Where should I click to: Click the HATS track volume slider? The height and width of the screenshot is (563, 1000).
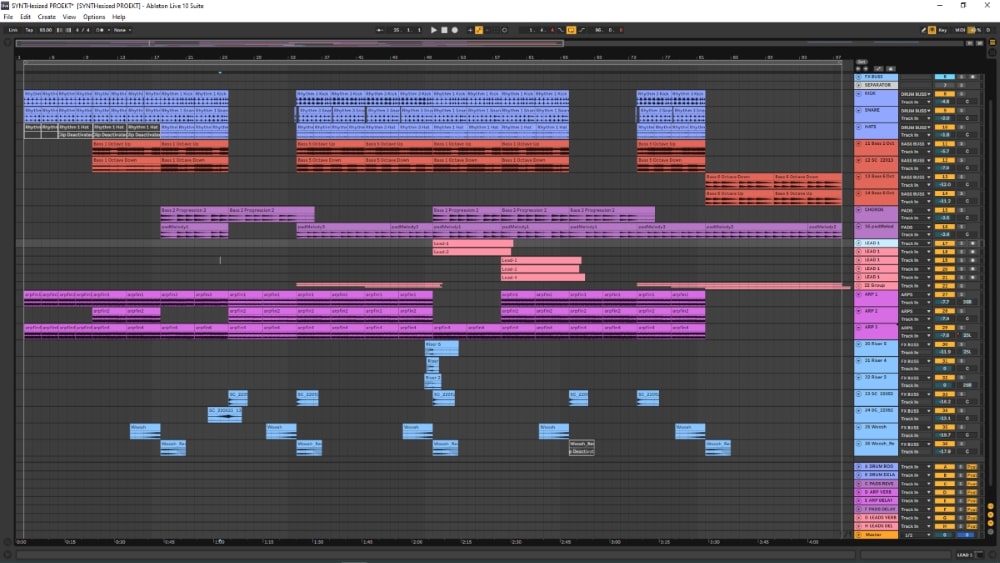(x=943, y=134)
